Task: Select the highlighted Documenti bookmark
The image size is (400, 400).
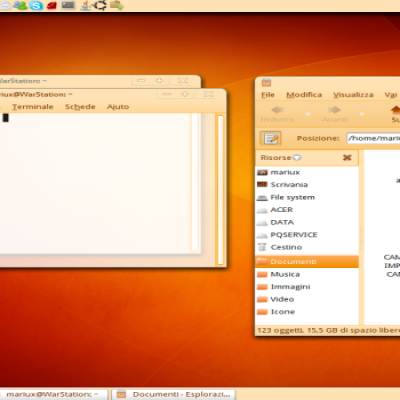Action: pos(307,262)
